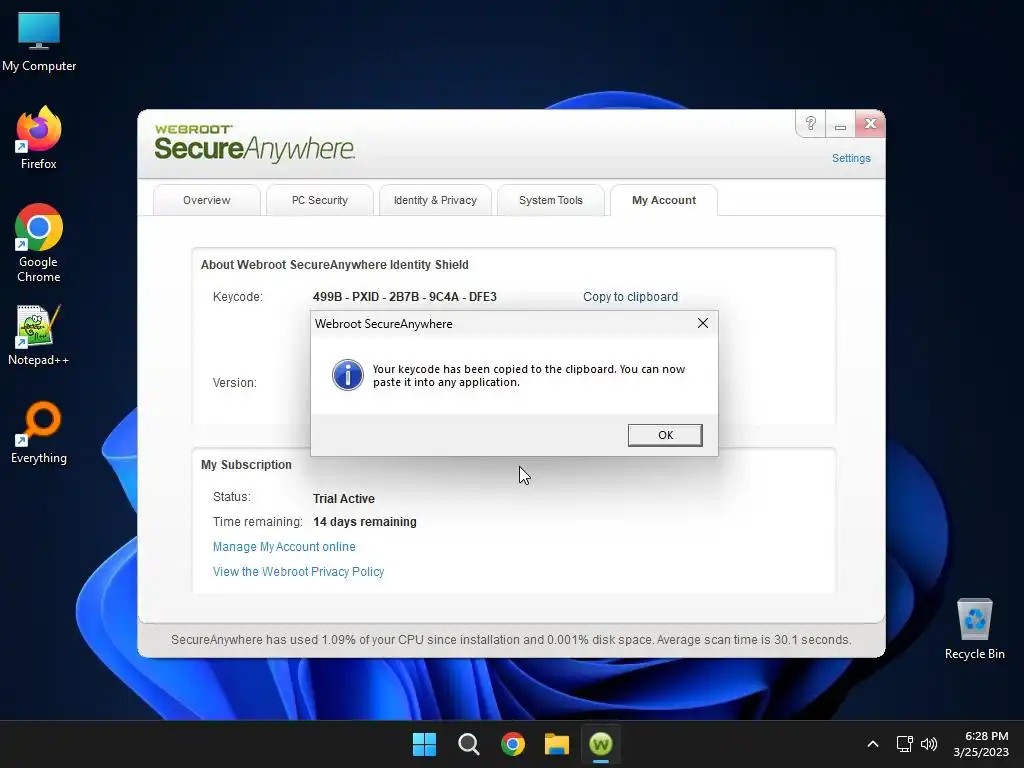Click the volume speaker tray icon

click(929, 744)
